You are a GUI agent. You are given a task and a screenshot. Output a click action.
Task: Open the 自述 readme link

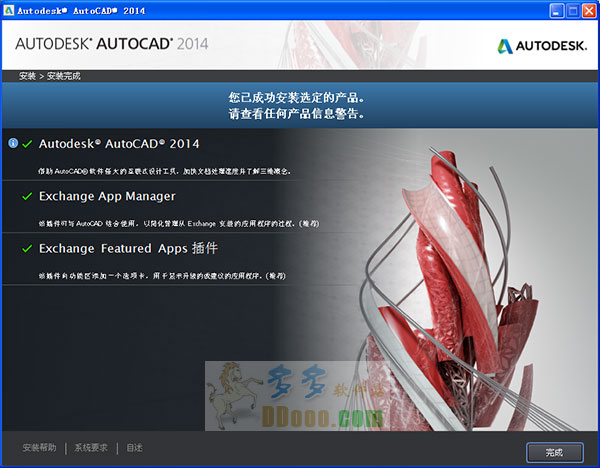134,448
